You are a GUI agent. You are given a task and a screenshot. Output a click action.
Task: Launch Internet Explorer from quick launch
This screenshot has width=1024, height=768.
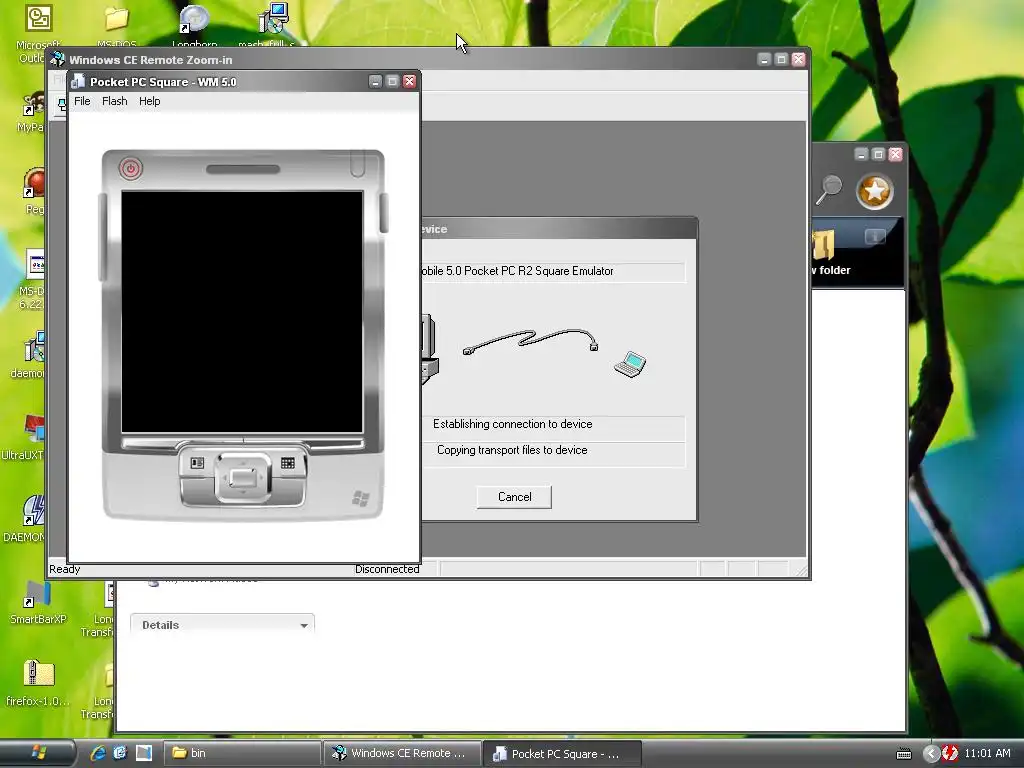[98, 753]
